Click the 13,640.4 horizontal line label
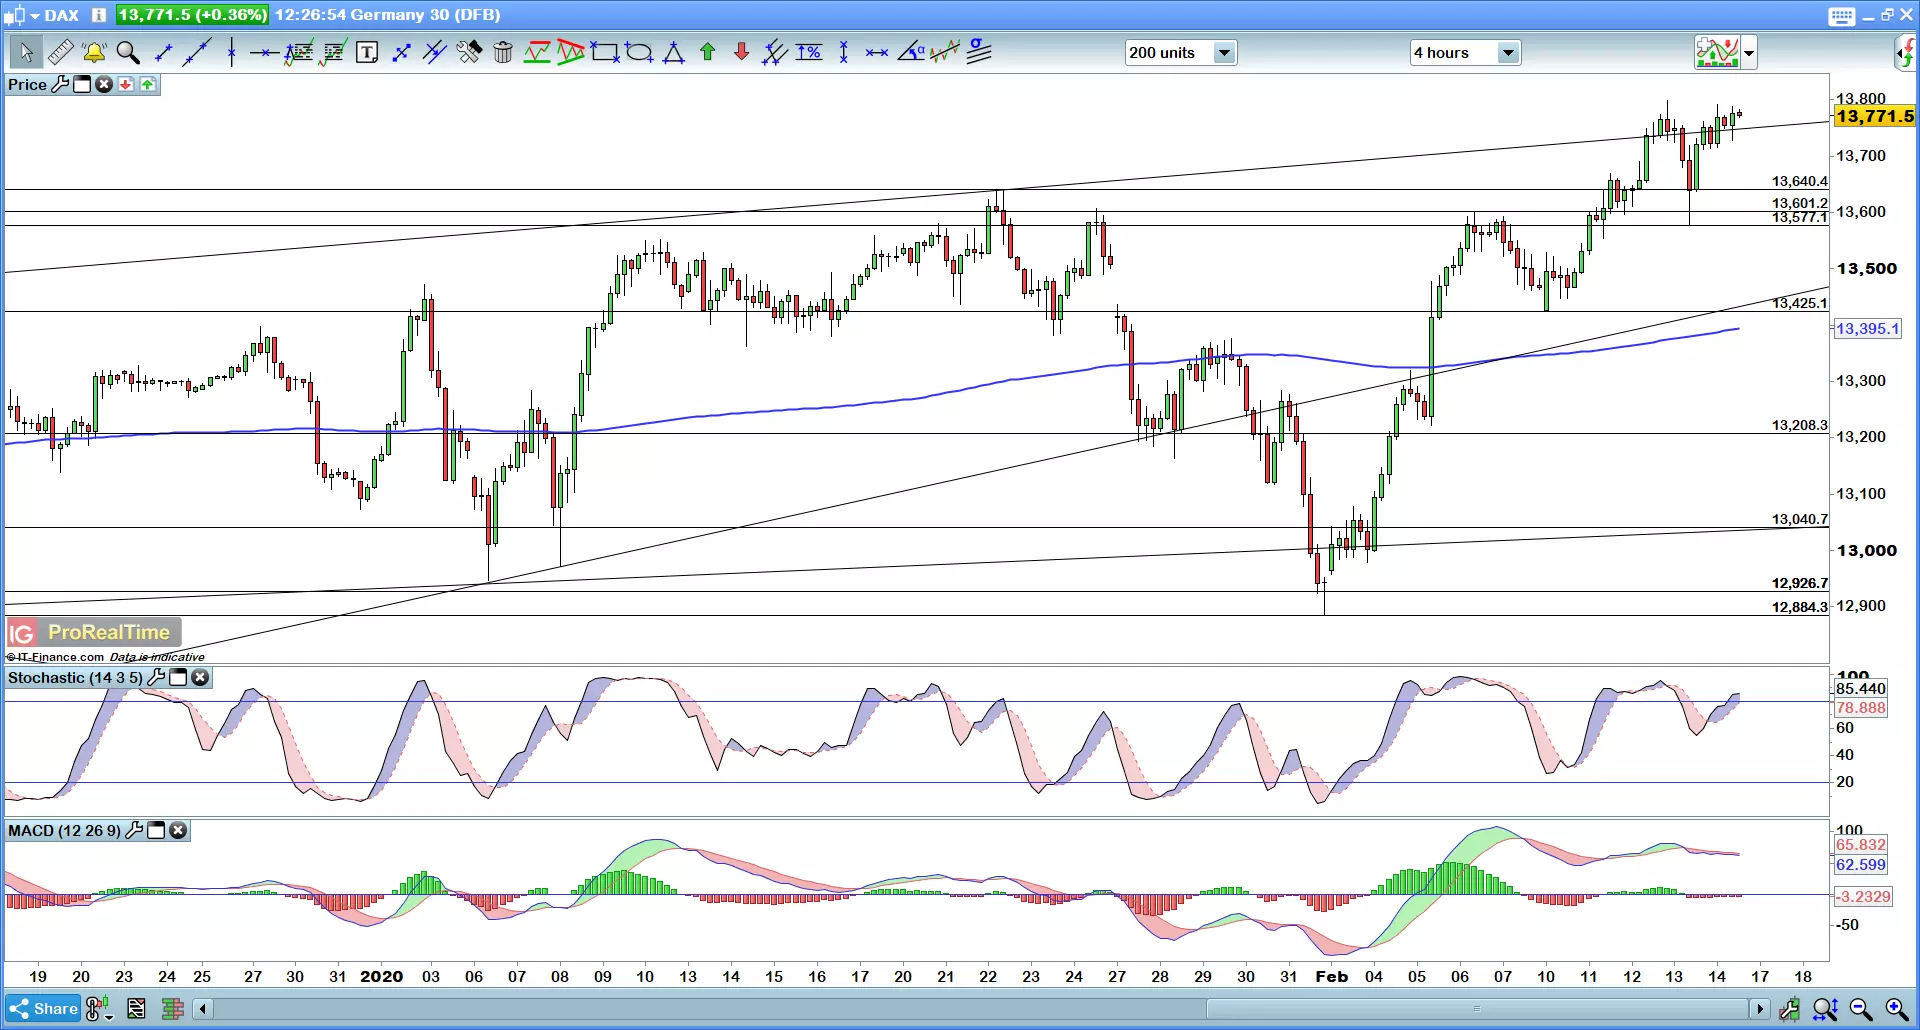The width and height of the screenshot is (1920, 1030). point(1799,181)
